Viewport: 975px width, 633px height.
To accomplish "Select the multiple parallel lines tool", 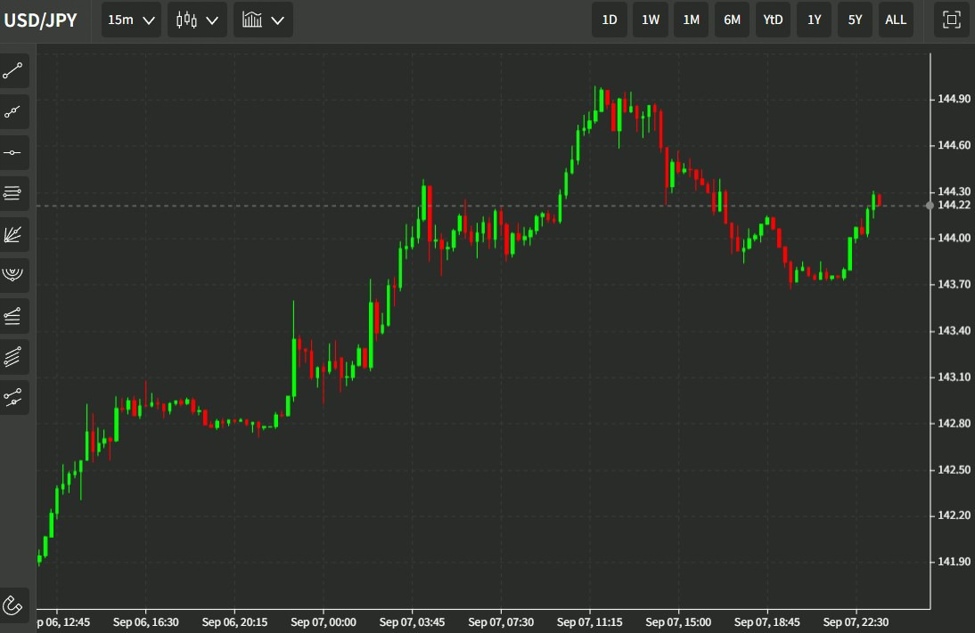I will (13, 356).
